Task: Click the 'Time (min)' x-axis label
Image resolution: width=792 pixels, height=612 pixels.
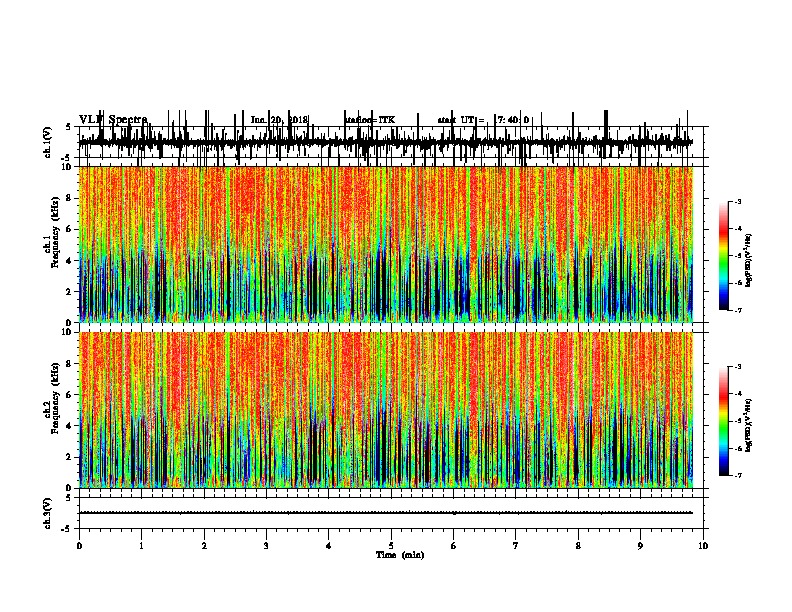Action: click(x=400, y=555)
